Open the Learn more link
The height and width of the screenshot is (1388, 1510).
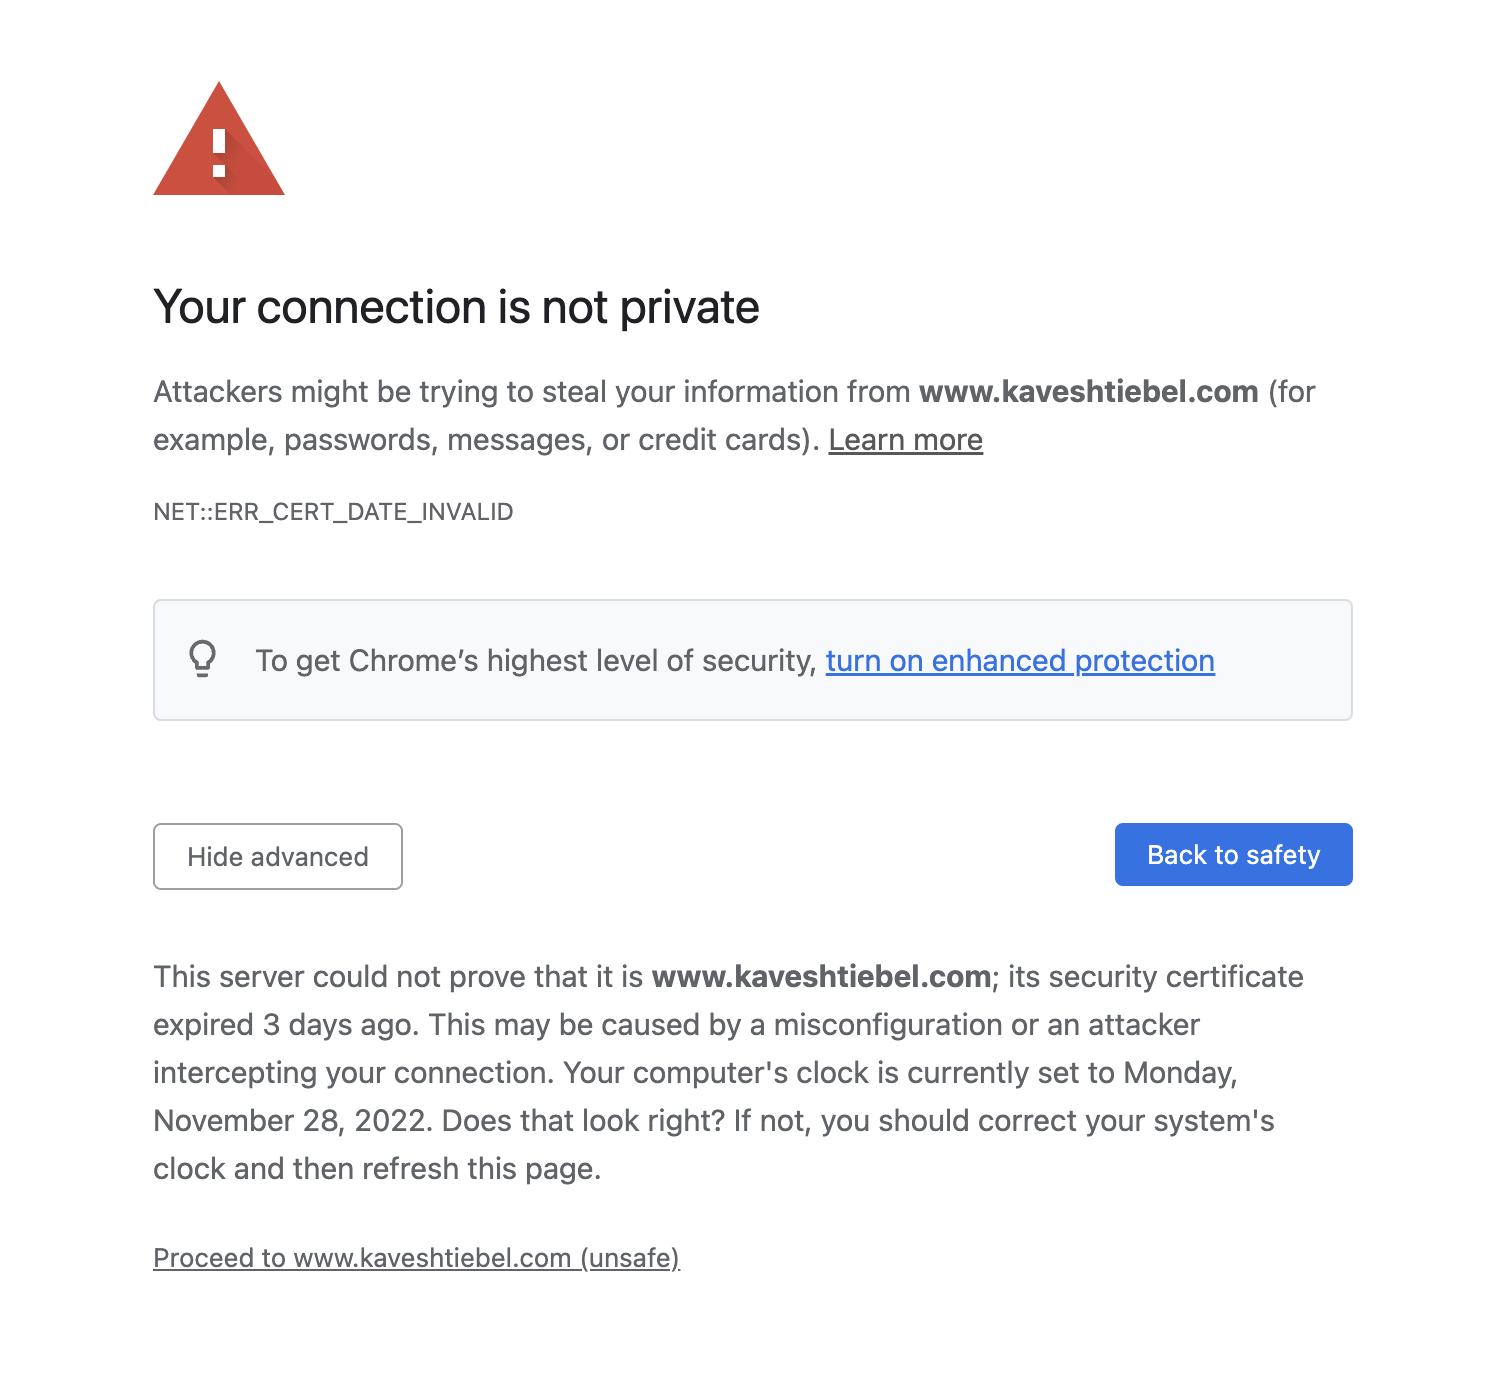coord(905,440)
